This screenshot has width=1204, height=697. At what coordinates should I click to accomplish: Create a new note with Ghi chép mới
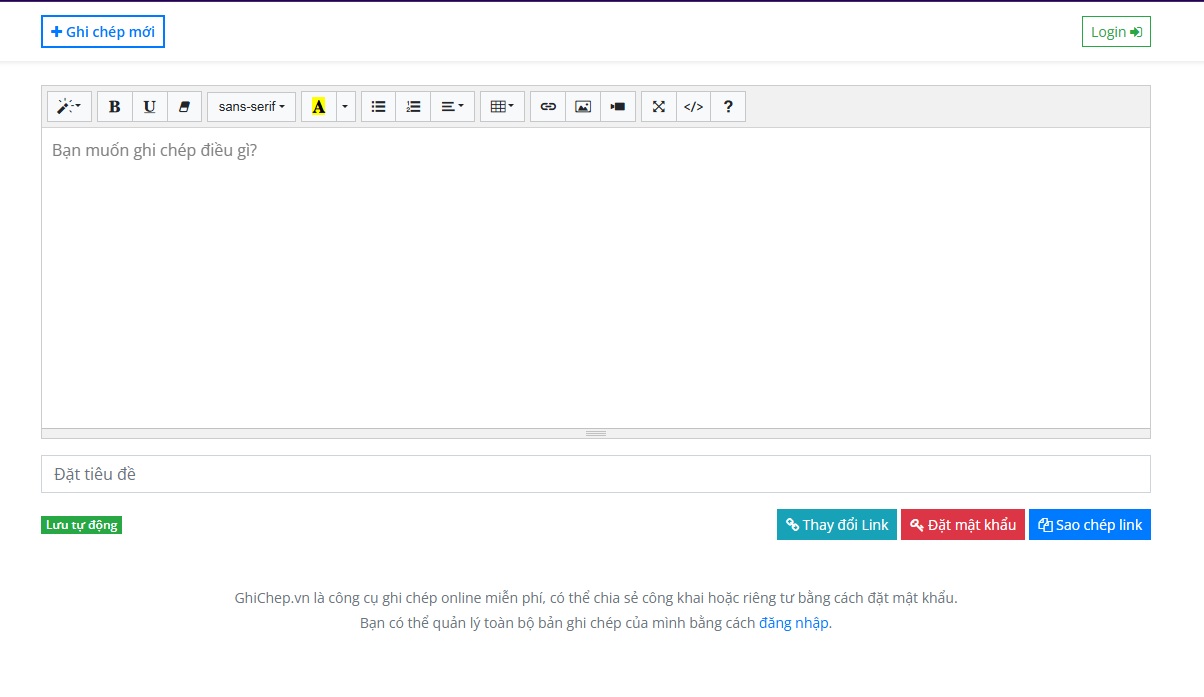point(103,32)
